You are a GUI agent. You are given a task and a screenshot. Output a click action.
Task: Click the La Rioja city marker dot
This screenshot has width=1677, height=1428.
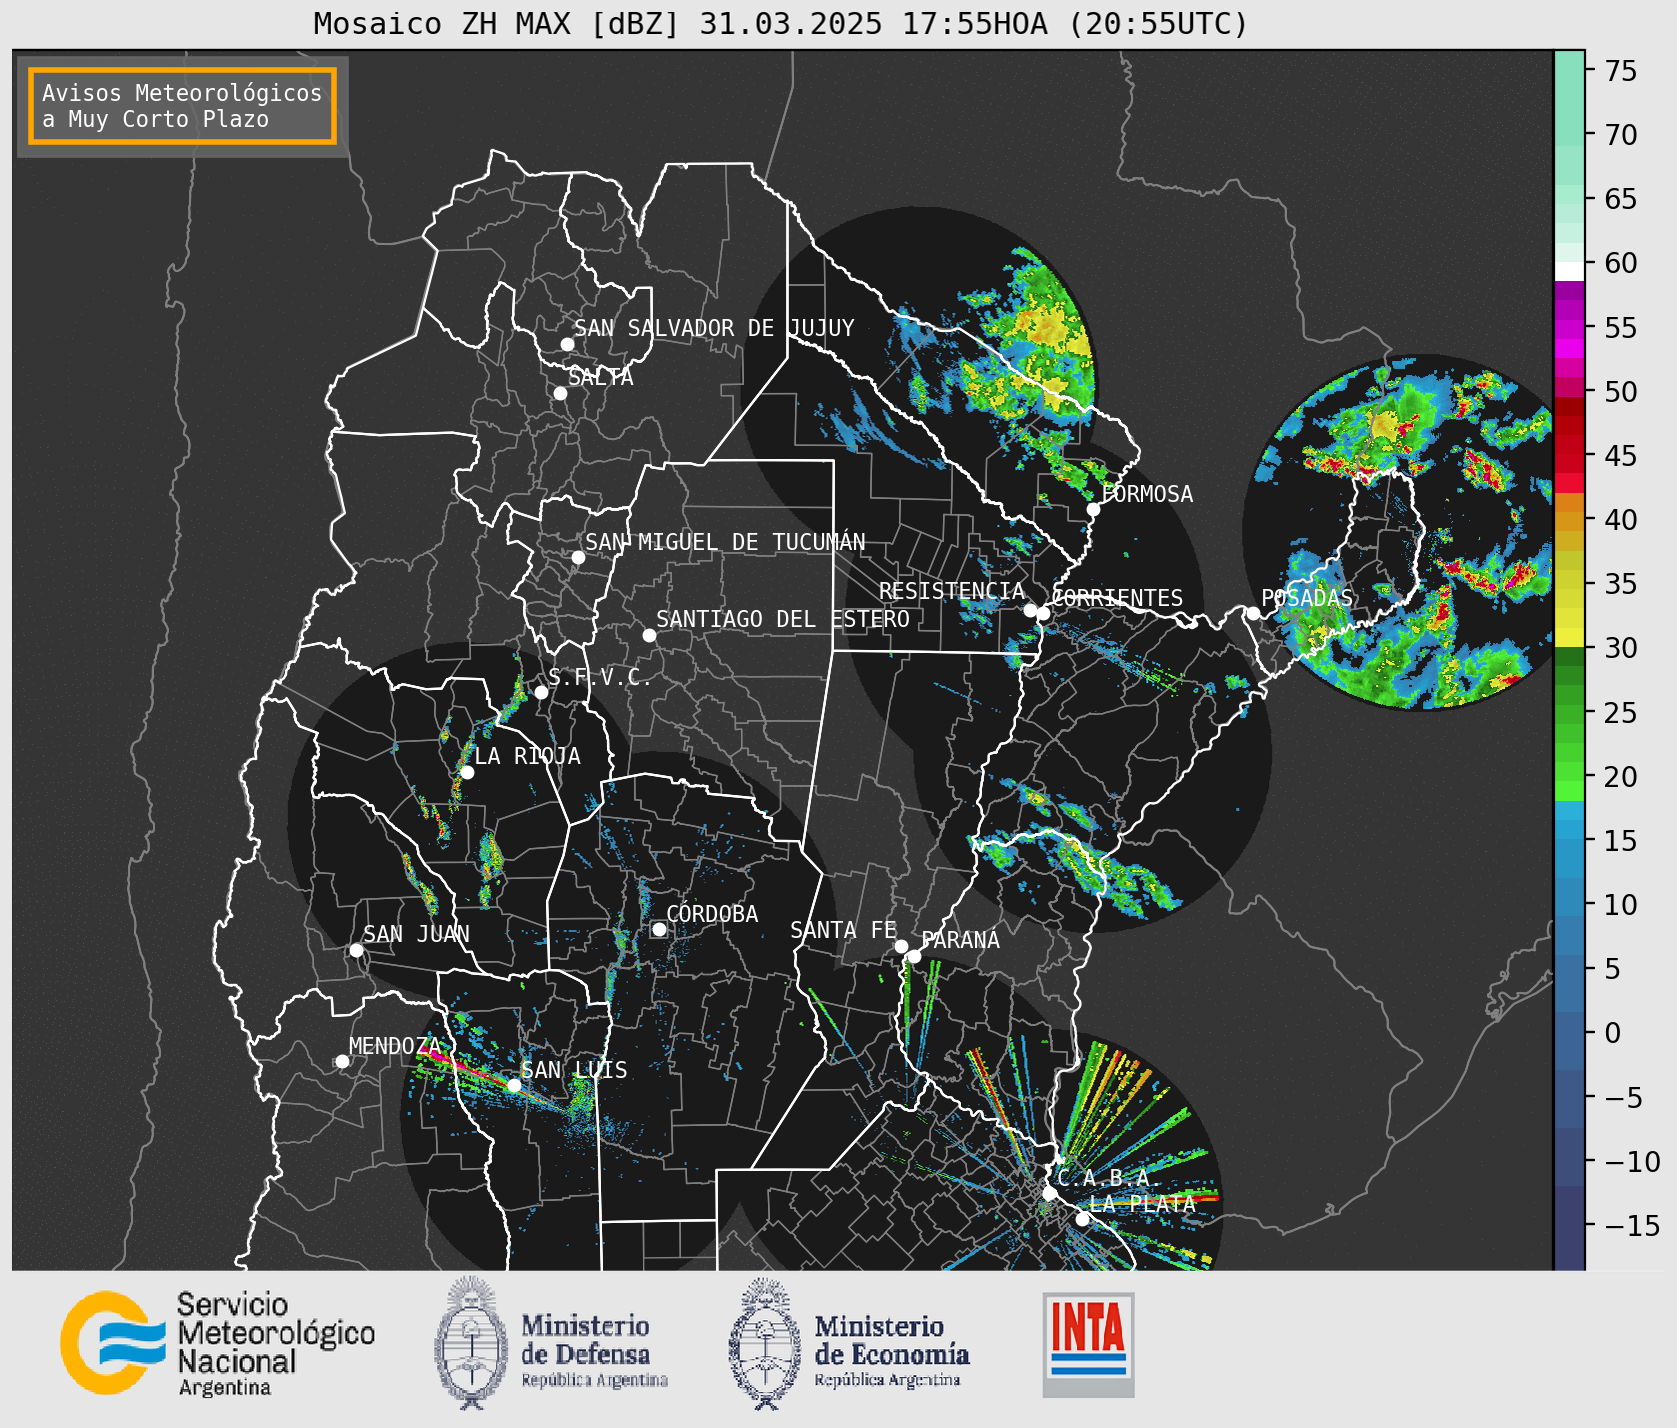[467, 772]
